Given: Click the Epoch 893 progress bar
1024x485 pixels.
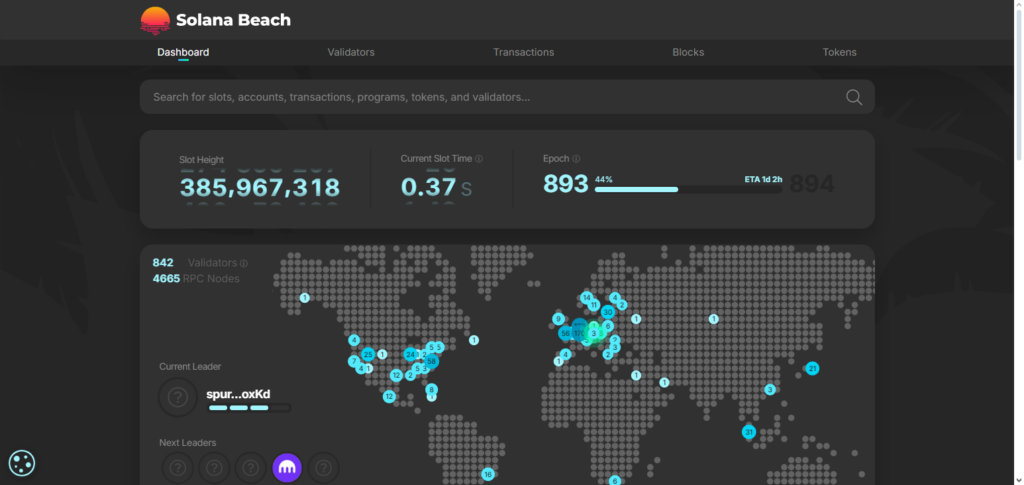Looking at the screenshot, I should tap(688, 189).
